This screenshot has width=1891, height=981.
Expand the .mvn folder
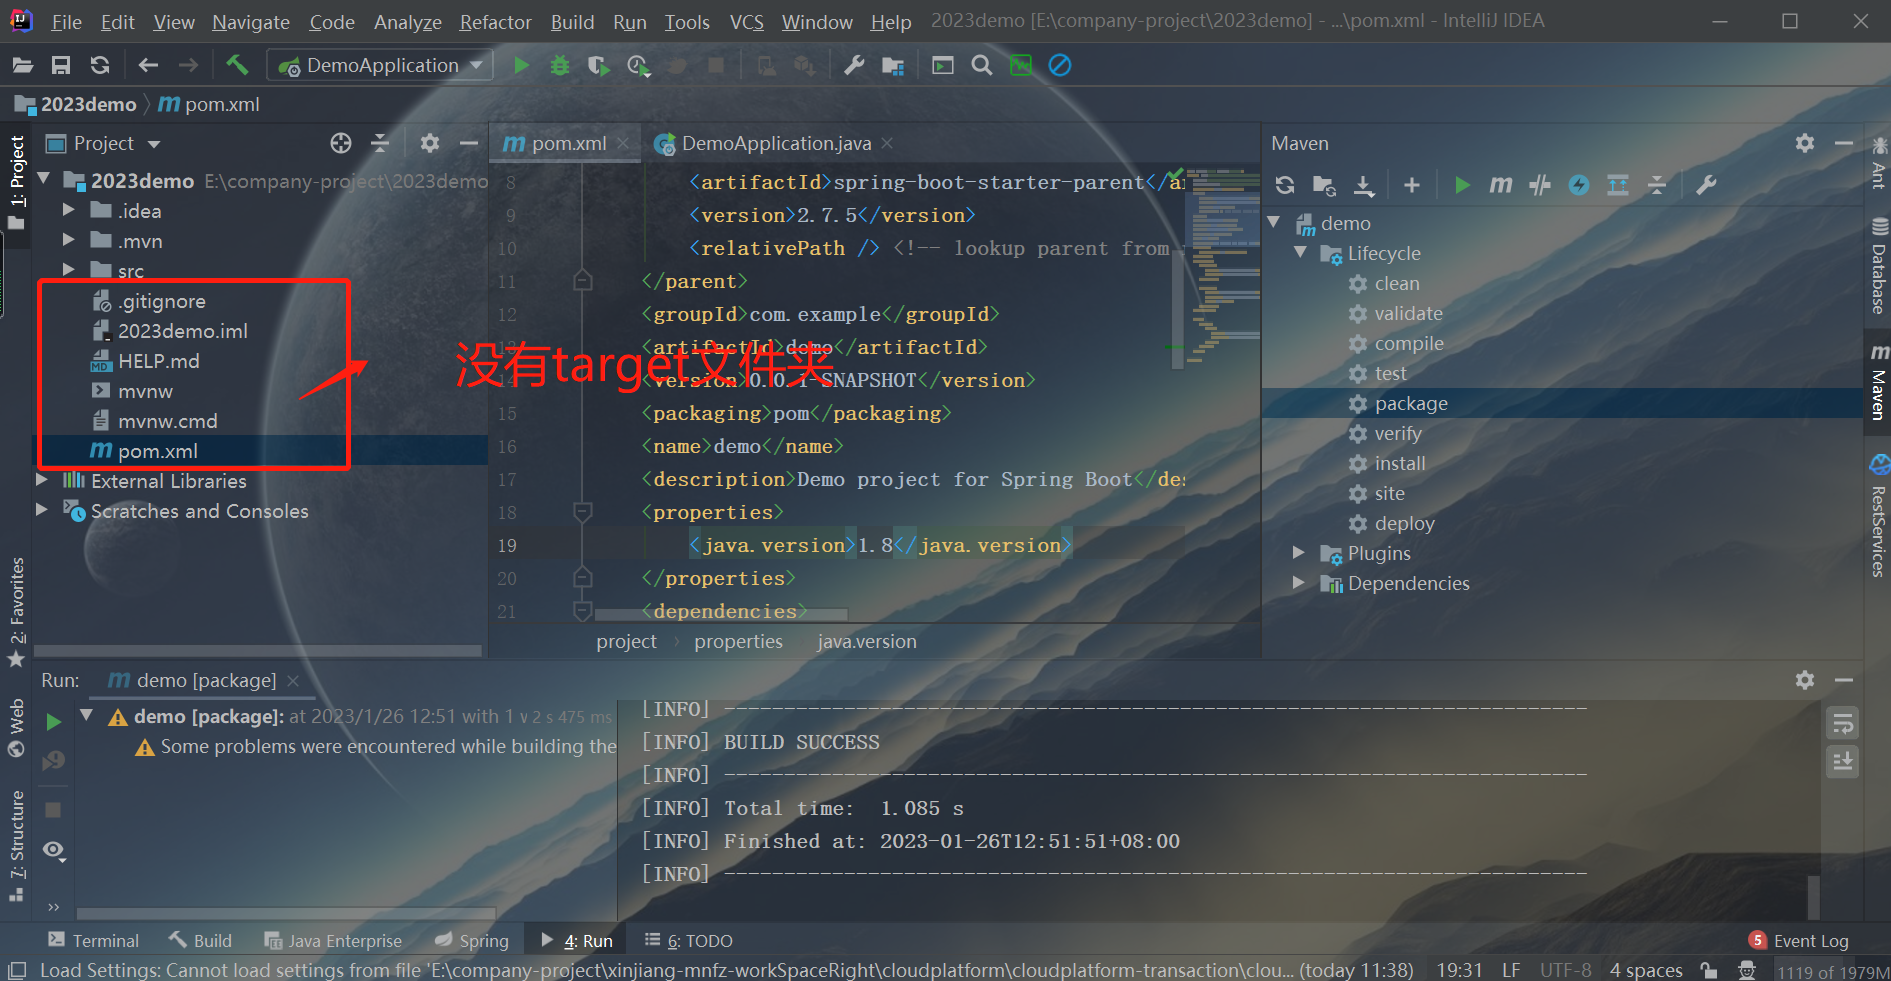click(68, 241)
